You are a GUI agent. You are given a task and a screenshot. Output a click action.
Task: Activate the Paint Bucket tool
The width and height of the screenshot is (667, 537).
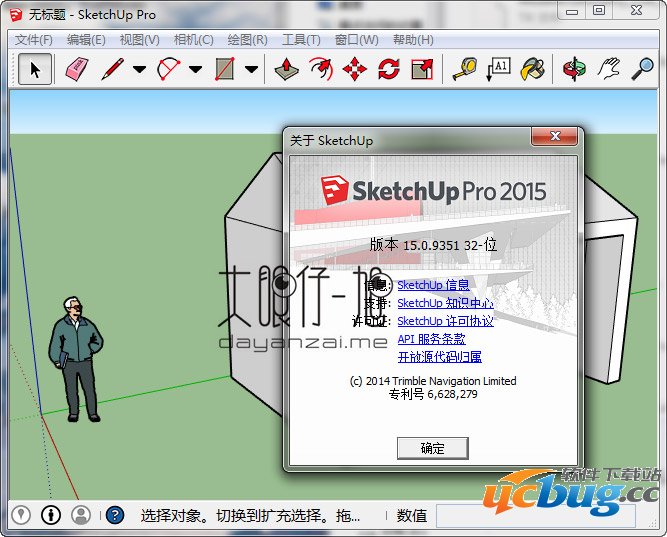click(532, 69)
